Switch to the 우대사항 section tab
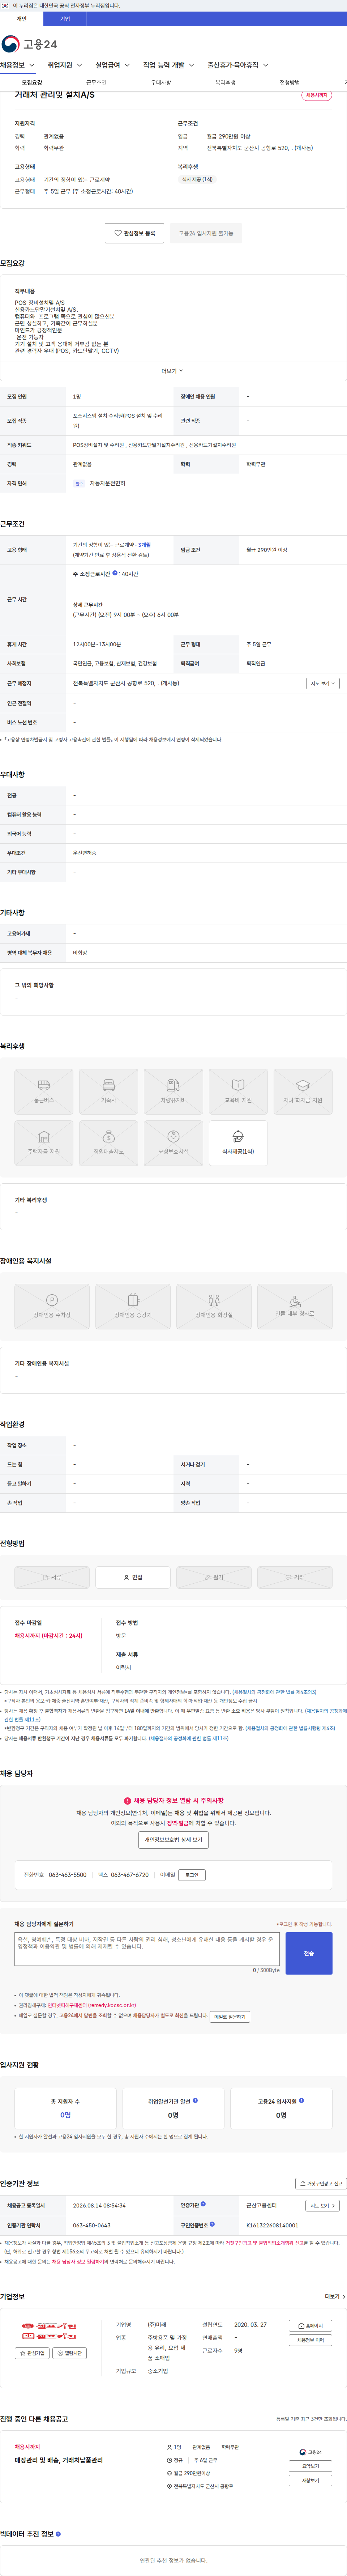The width and height of the screenshot is (347, 2576). [161, 83]
